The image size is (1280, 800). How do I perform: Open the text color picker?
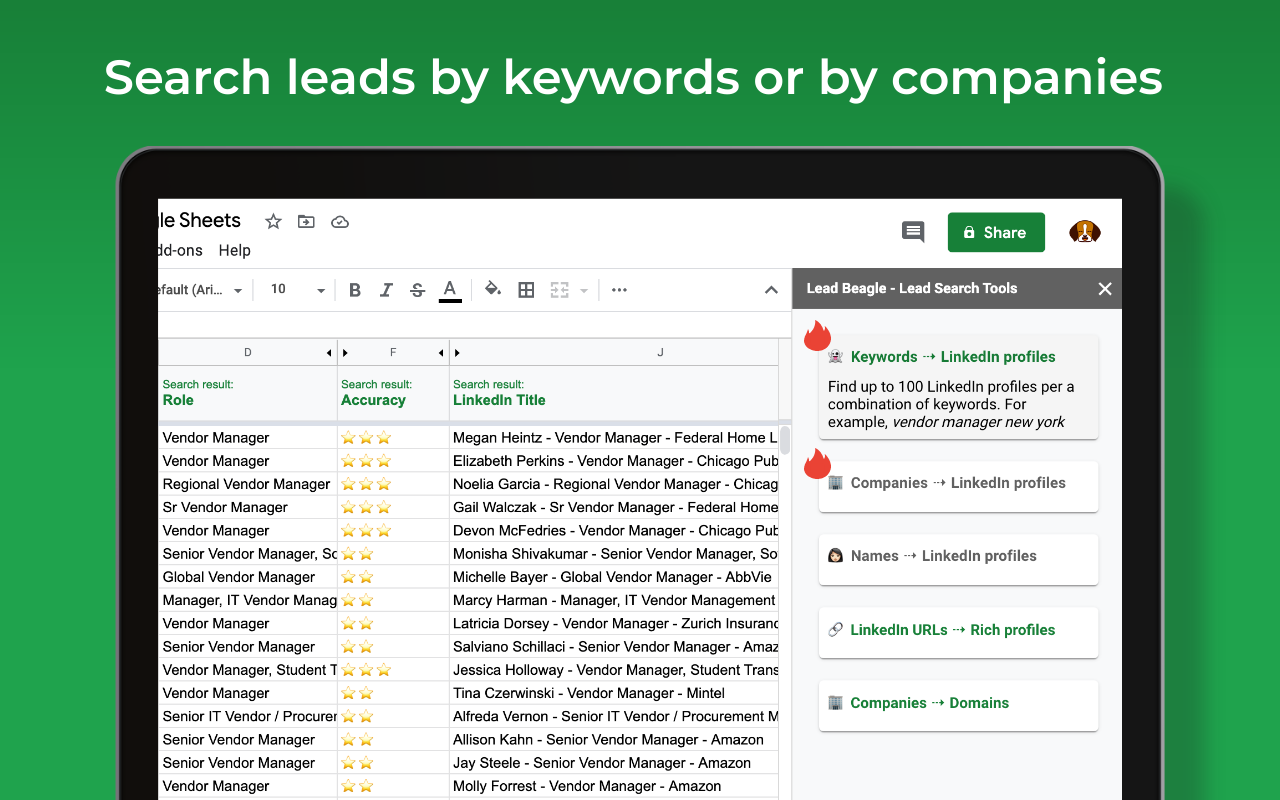coord(450,290)
